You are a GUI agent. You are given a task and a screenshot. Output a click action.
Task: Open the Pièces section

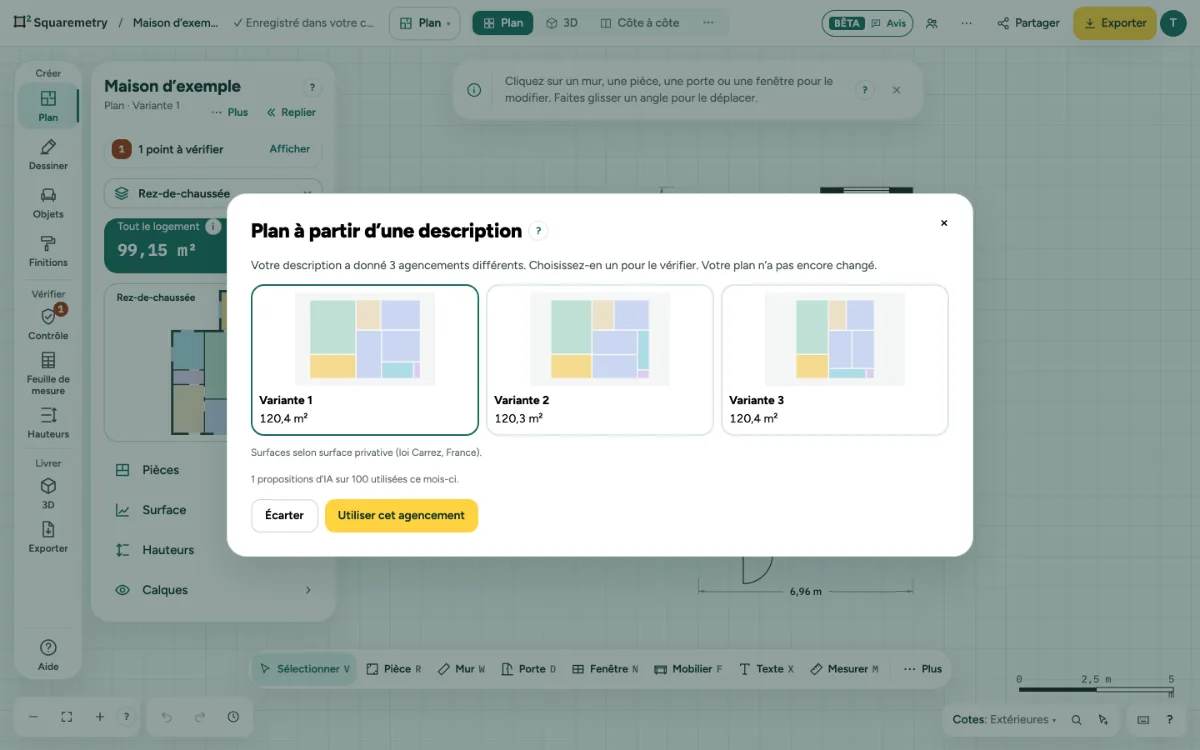(213, 470)
